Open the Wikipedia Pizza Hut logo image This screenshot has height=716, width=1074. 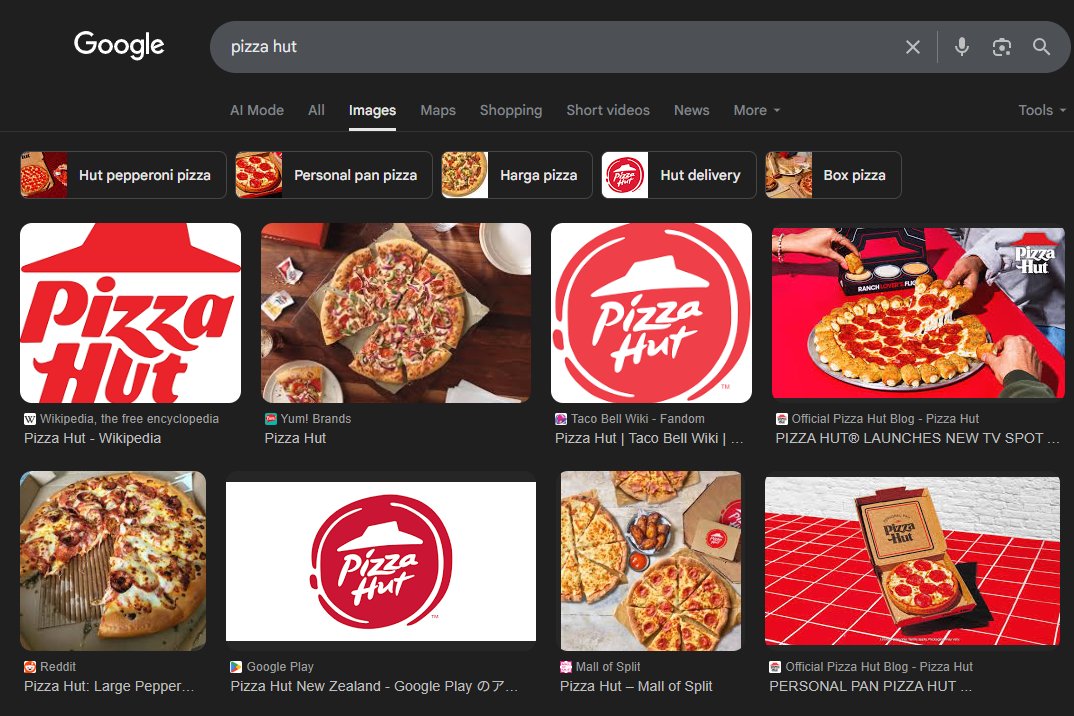(130, 313)
